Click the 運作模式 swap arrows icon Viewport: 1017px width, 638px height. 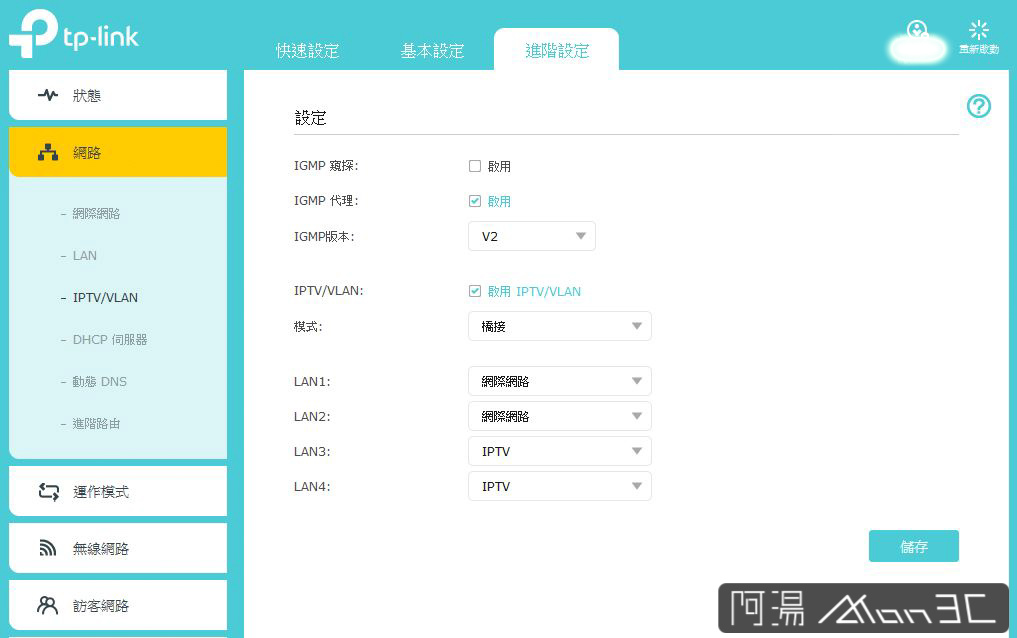tap(48, 491)
